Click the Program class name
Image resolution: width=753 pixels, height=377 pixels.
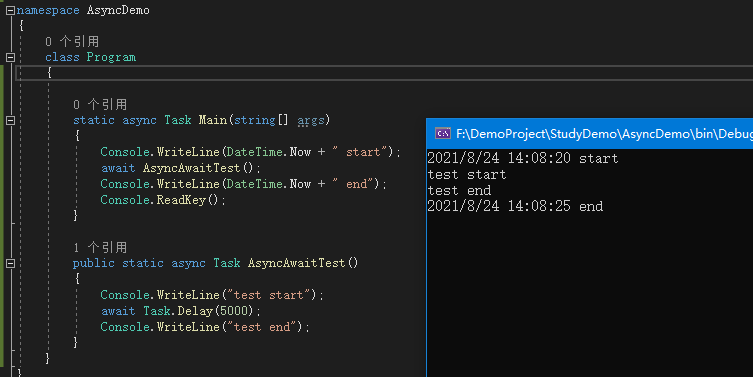click(x=111, y=57)
